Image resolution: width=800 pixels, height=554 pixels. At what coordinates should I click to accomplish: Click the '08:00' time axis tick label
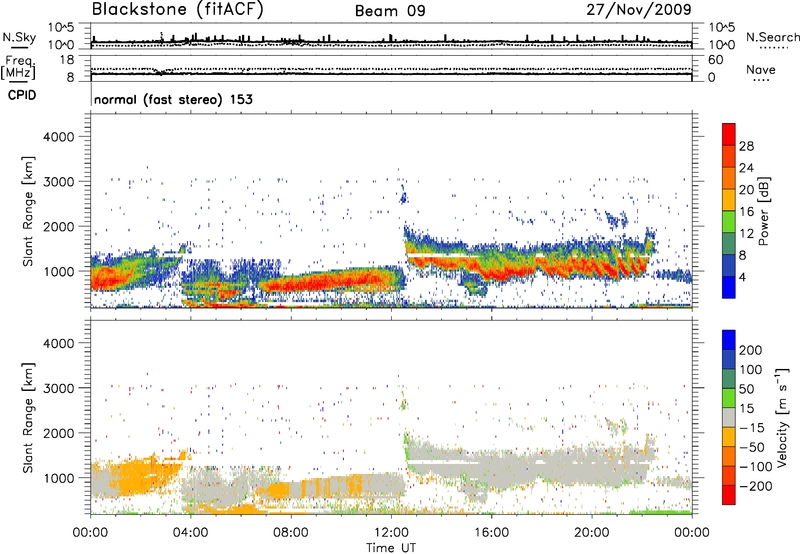(x=291, y=533)
